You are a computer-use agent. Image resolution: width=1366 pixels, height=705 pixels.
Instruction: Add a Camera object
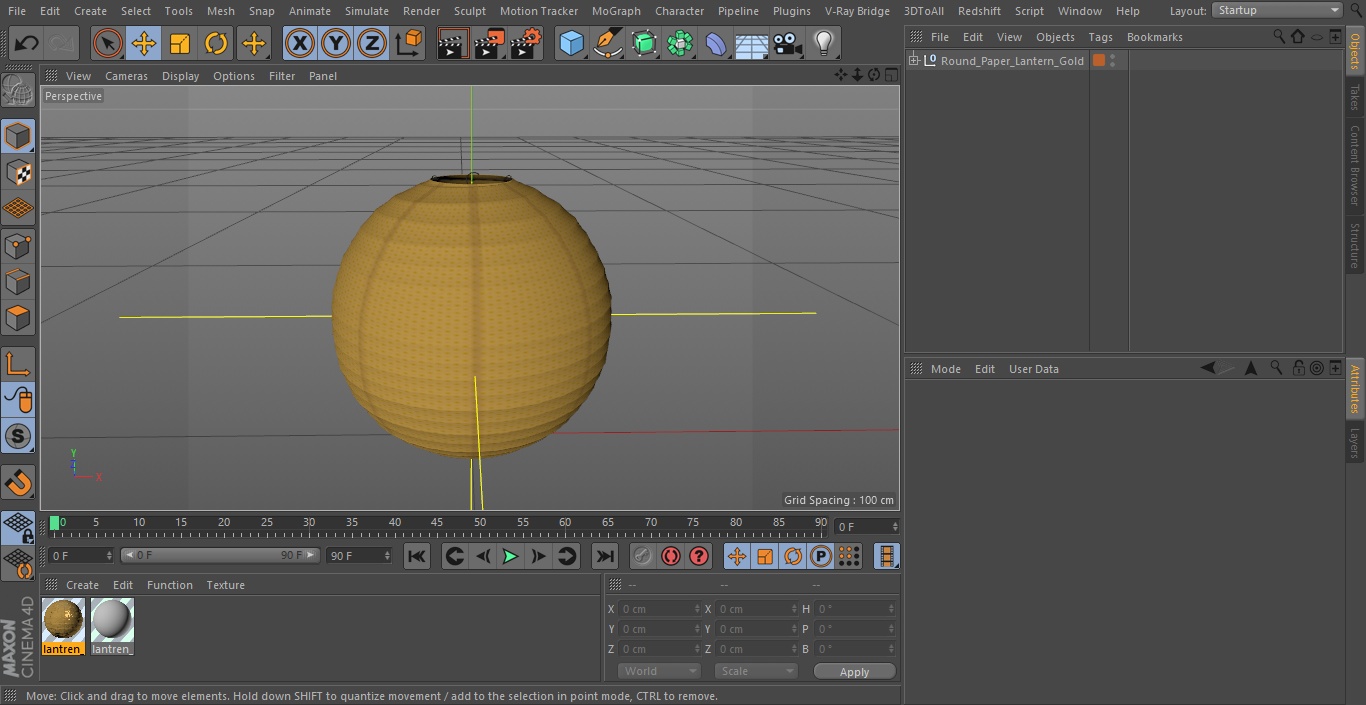point(788,44)
